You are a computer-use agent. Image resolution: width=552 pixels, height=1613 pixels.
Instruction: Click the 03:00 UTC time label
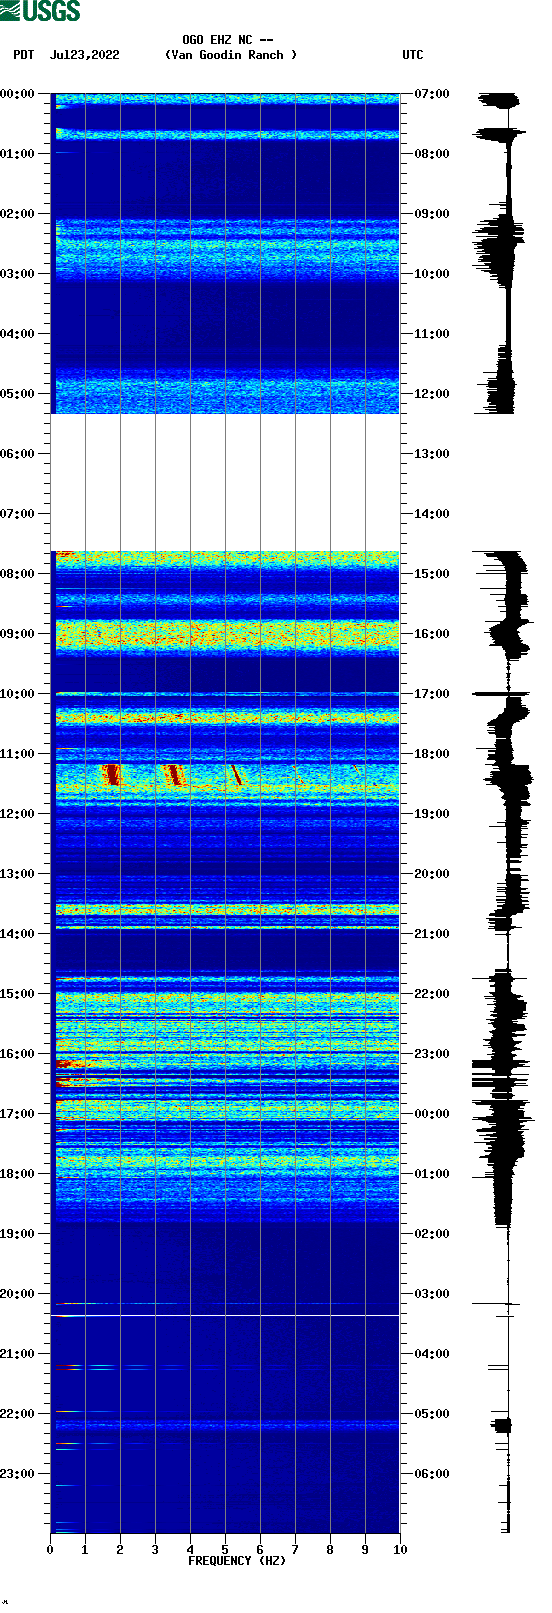pyautogui.click(x=432, y=1294)
